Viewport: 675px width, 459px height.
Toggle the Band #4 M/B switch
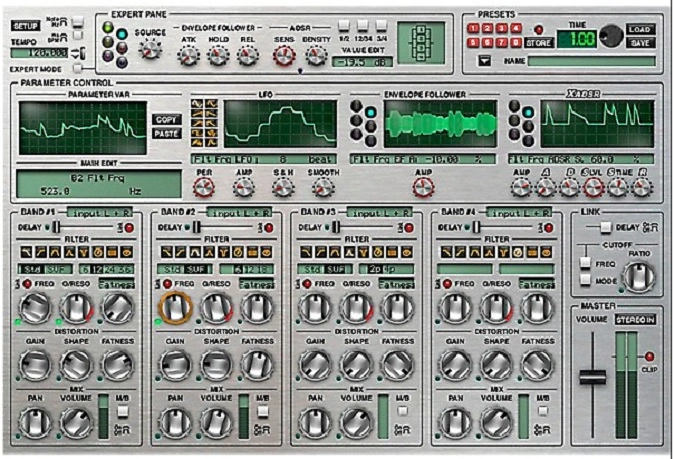click(x=543, y=411)
